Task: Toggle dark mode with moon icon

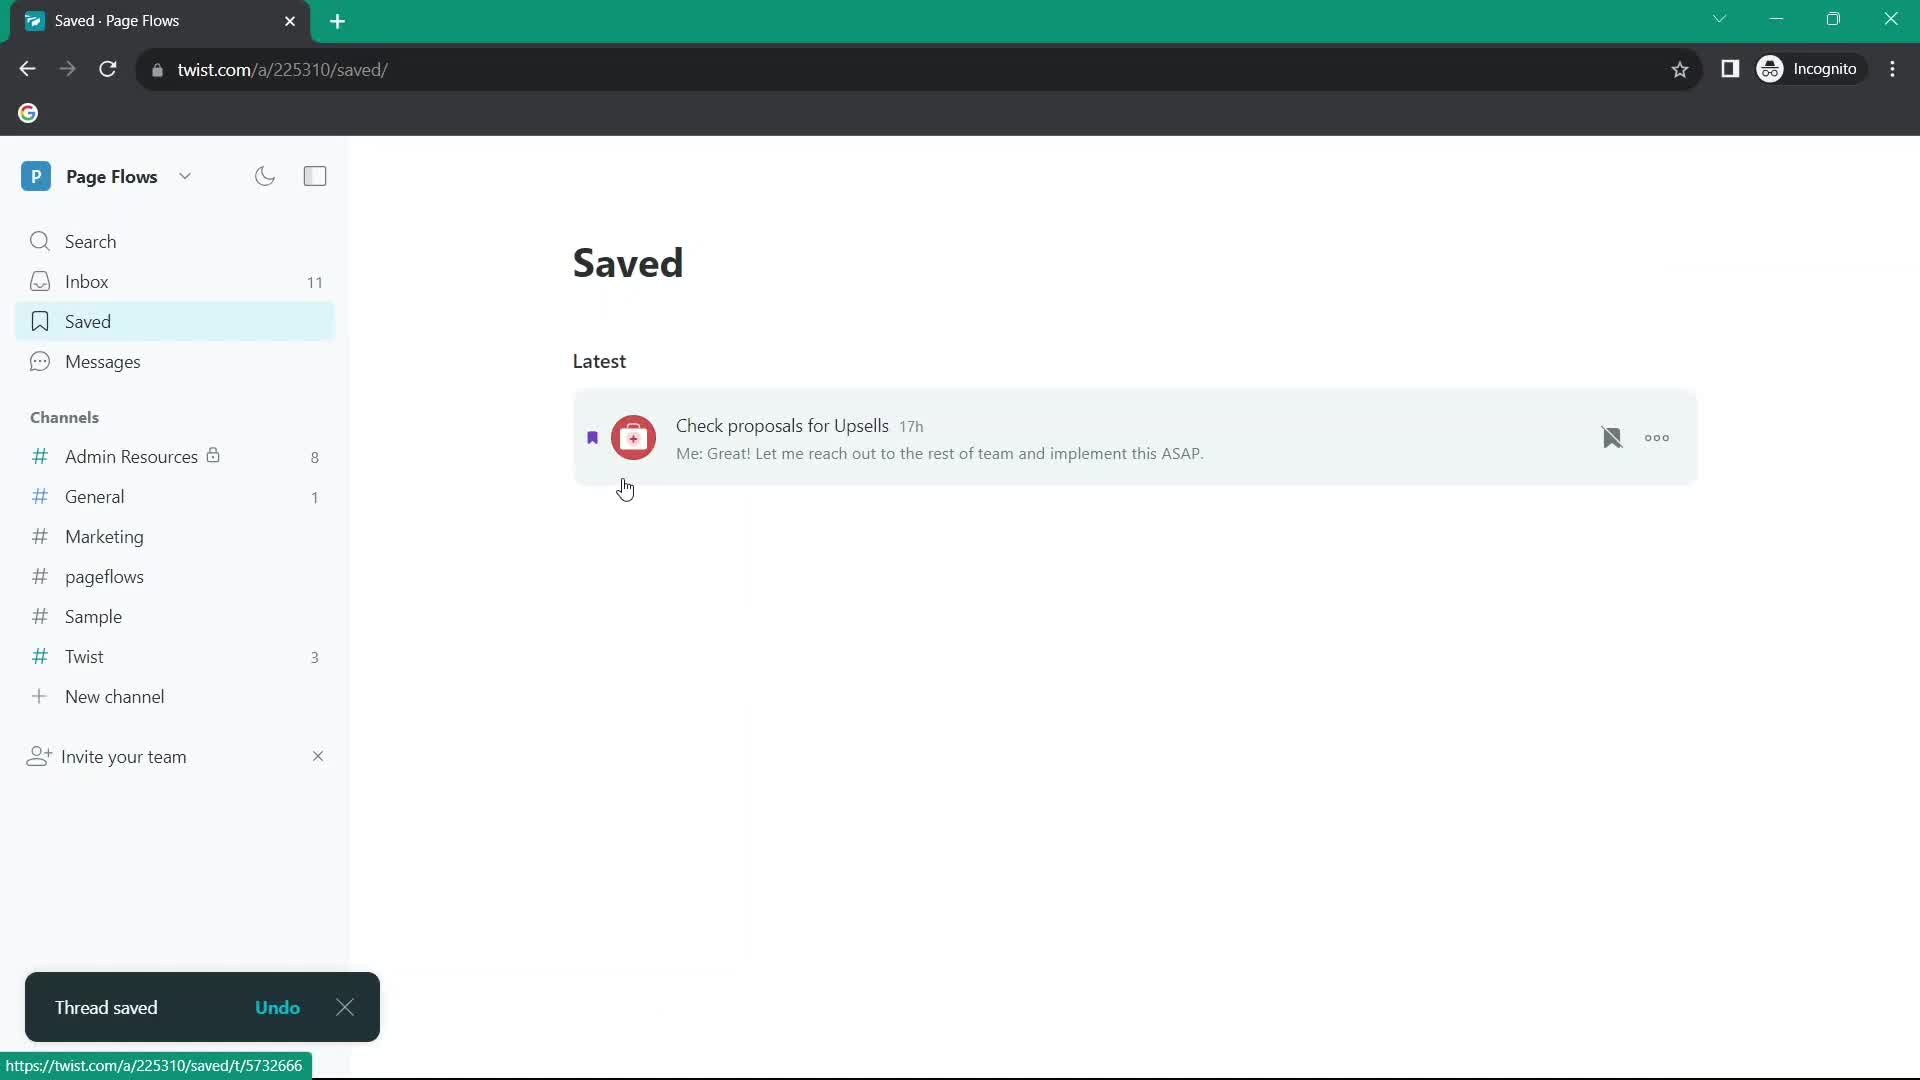Action: [264, 175]
